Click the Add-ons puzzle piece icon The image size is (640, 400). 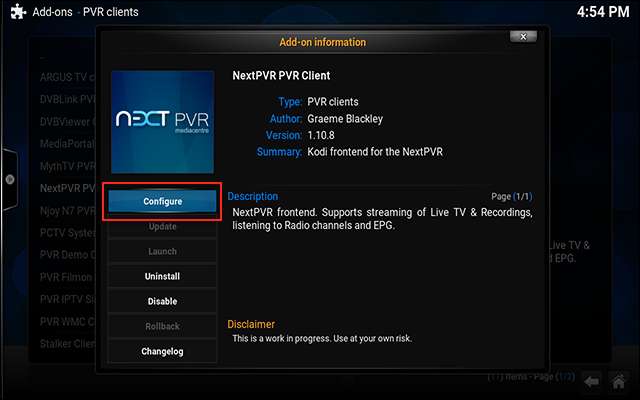coord(18,12)
